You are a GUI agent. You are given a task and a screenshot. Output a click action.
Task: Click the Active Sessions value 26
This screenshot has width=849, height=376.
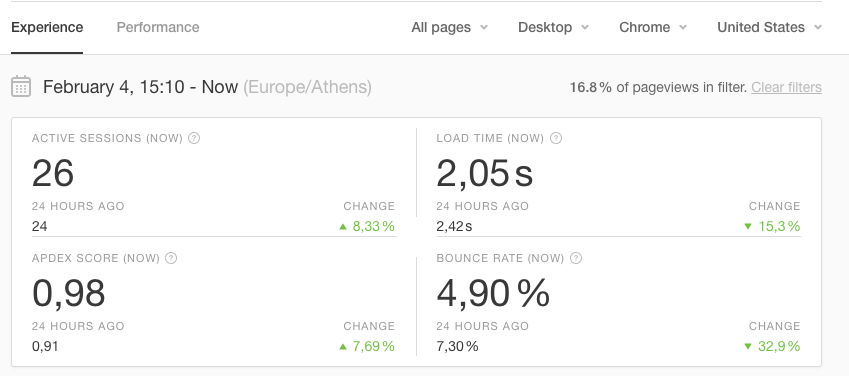tap(53, 173)
